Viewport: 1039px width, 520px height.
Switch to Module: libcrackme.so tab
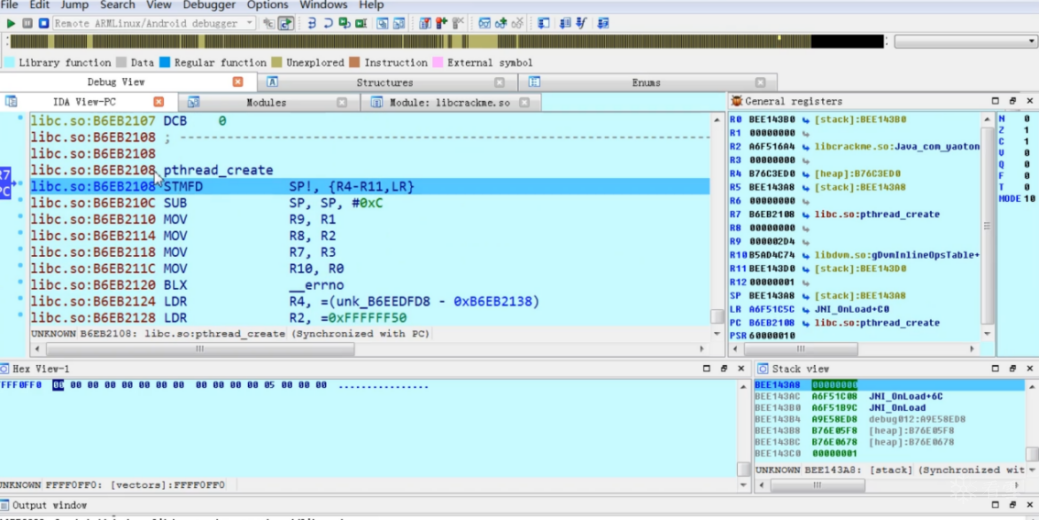(x=449, y=103)
